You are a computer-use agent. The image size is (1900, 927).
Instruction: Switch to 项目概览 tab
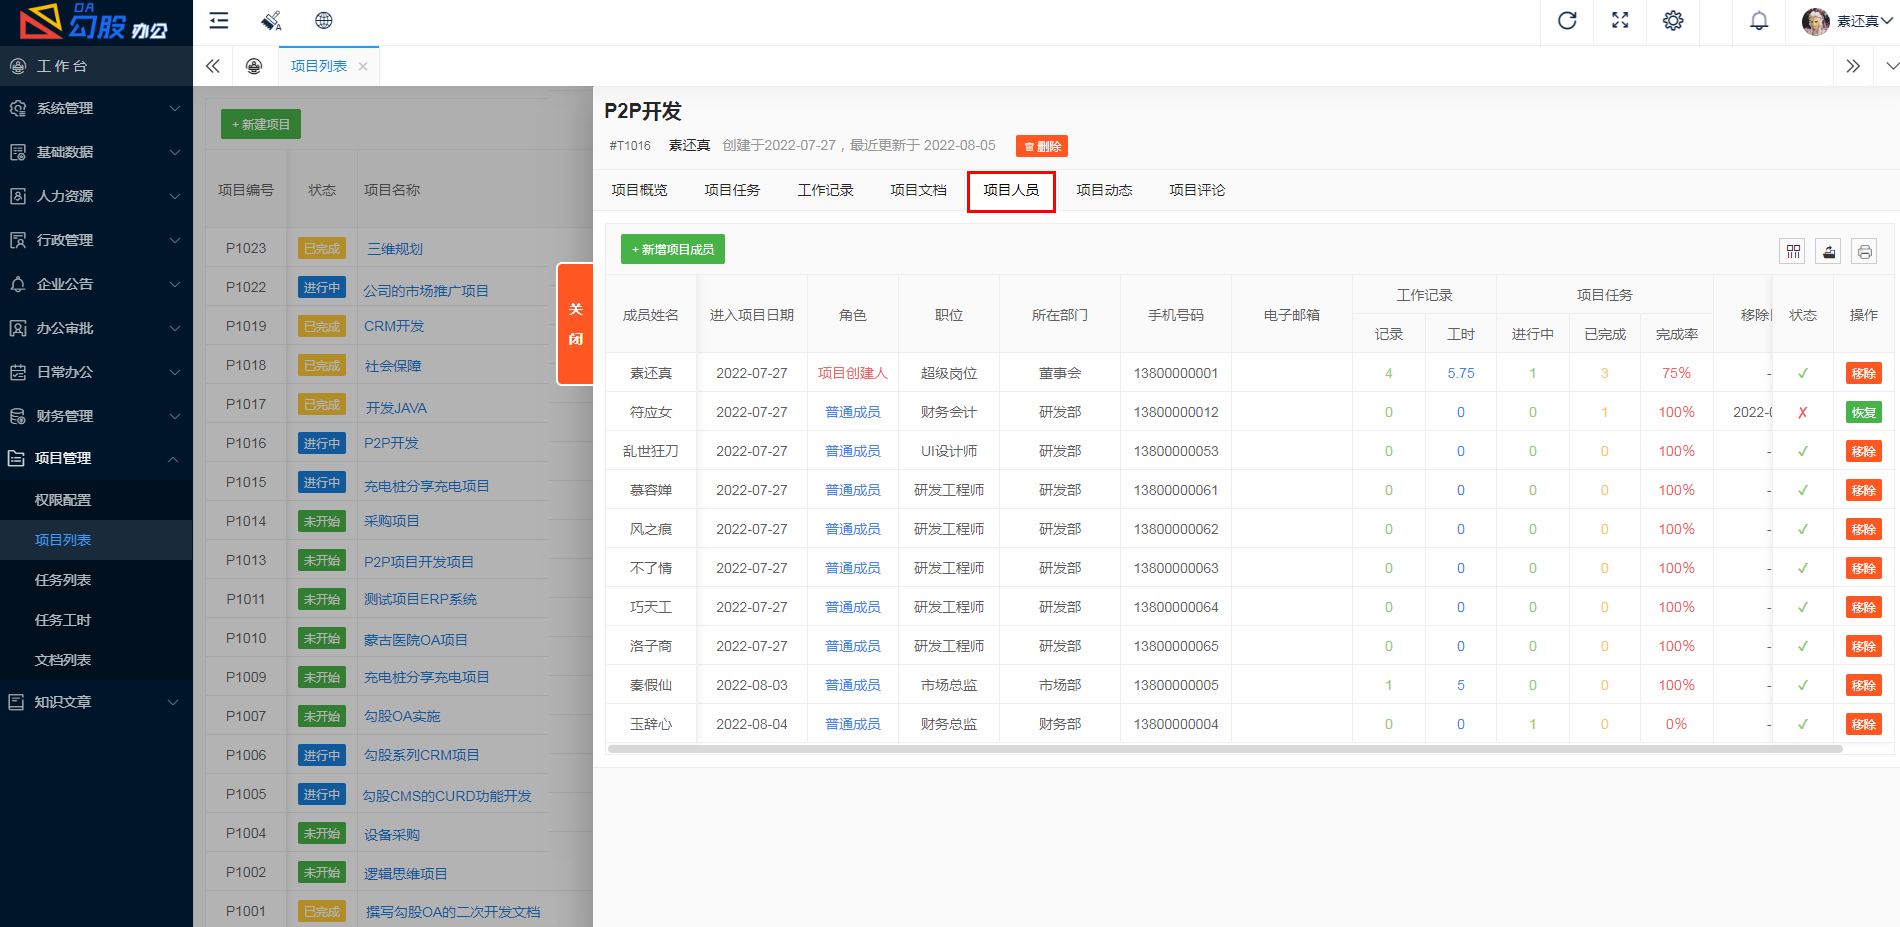tap(639, 190)
